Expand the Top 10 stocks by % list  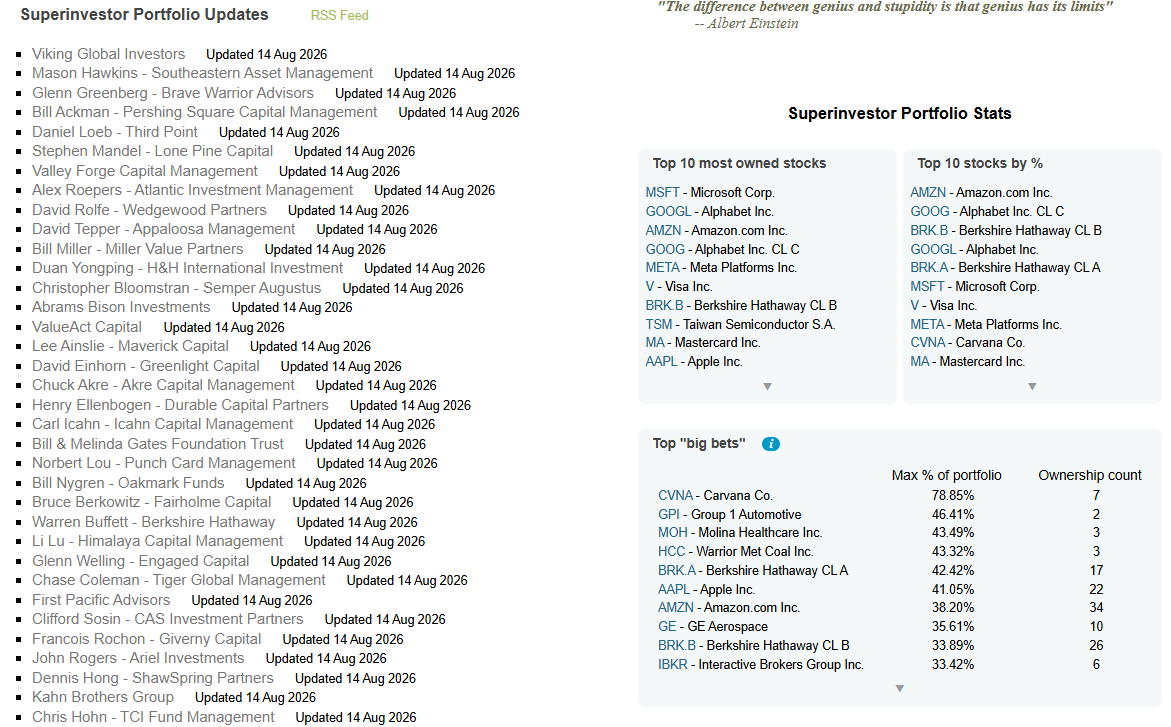(1032, 386)
